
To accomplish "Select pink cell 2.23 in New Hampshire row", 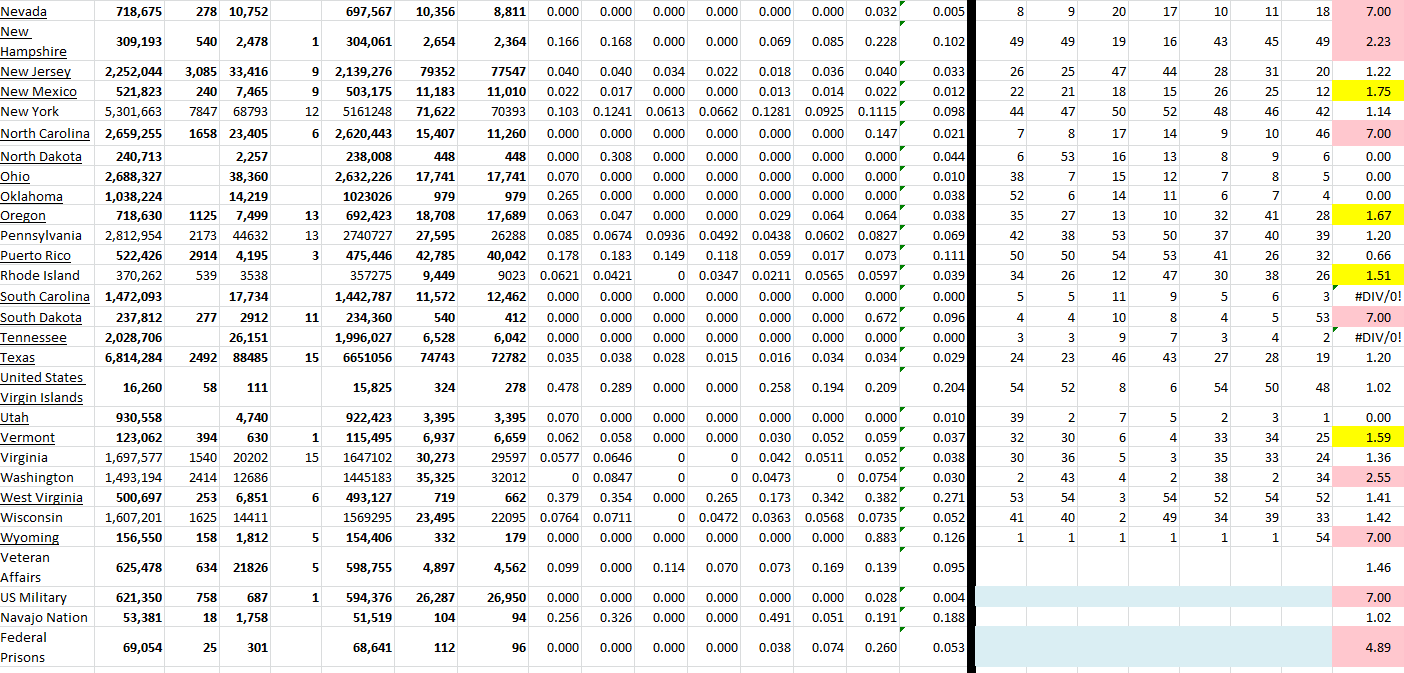I will tap(1367, 42).
